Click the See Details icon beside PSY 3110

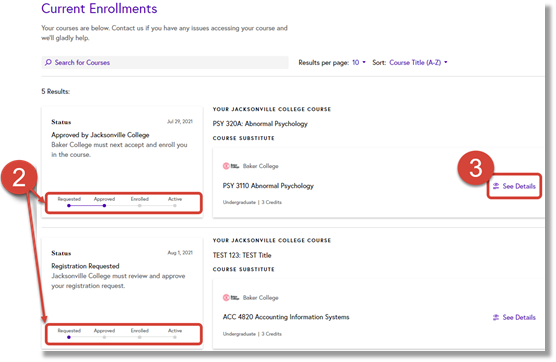point(496,186)
